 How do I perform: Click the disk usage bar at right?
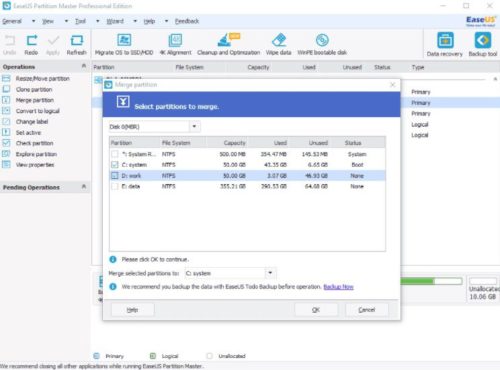[x=431, y=281]
